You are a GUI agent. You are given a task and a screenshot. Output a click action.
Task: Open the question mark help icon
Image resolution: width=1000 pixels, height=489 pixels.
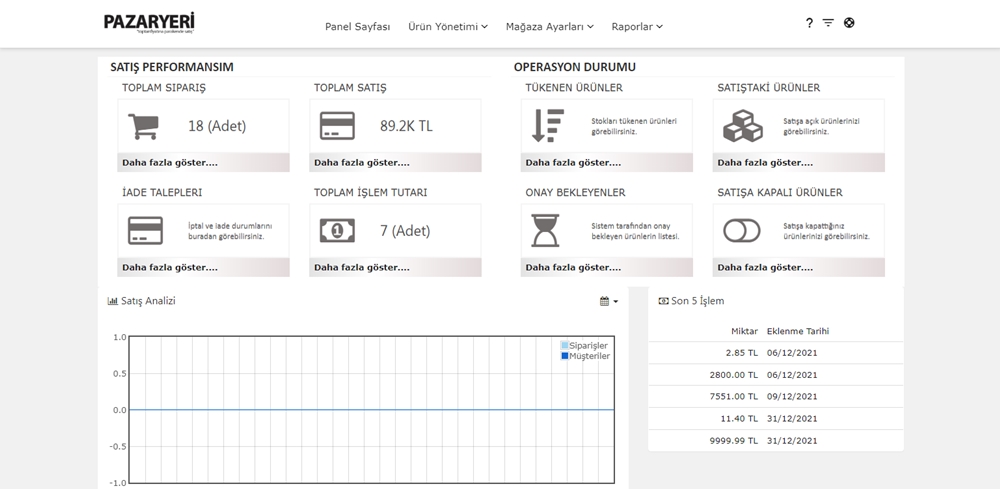809,23
